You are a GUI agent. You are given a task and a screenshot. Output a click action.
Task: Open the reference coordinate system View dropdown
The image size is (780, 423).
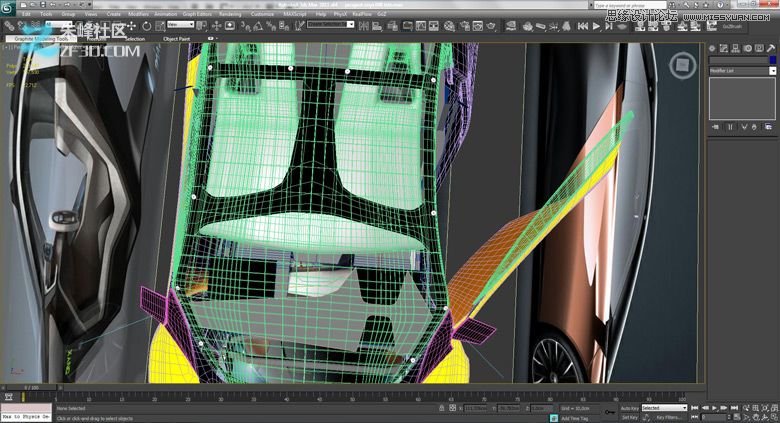pos(181,24)
